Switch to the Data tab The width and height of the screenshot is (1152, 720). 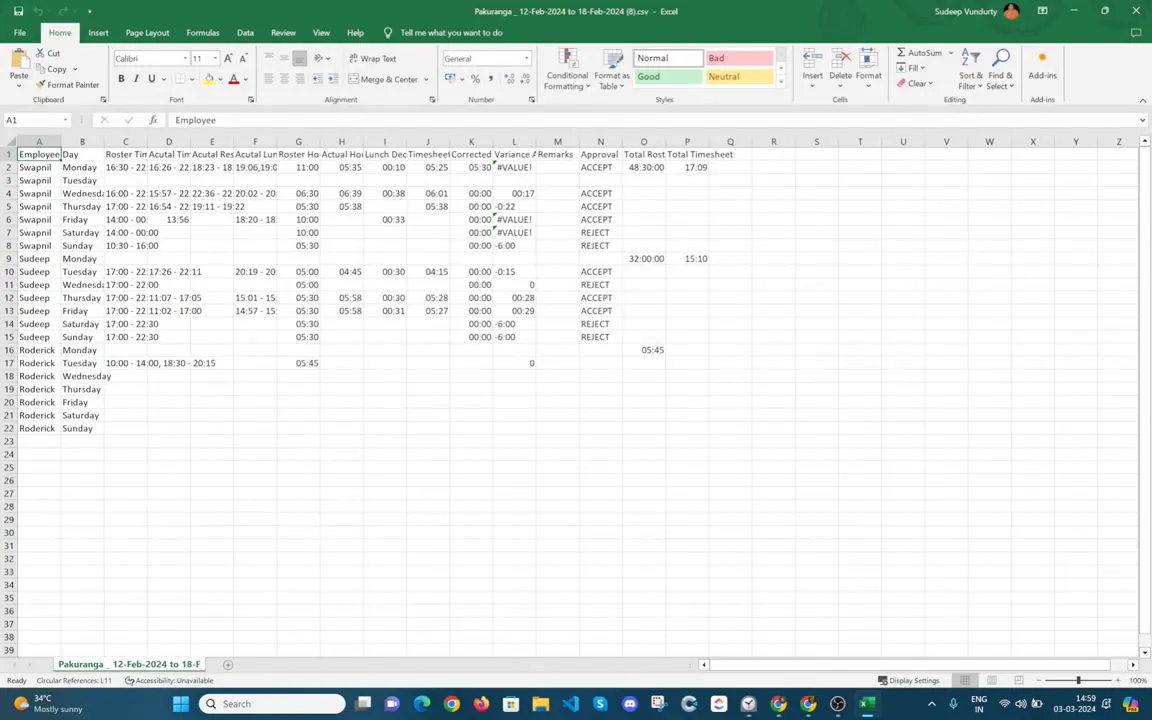point(245,33)
